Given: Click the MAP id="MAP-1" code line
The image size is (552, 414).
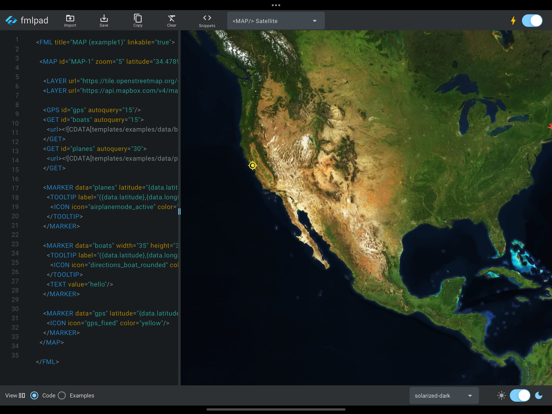Looking at the screenshot, I should pos(109,62).
